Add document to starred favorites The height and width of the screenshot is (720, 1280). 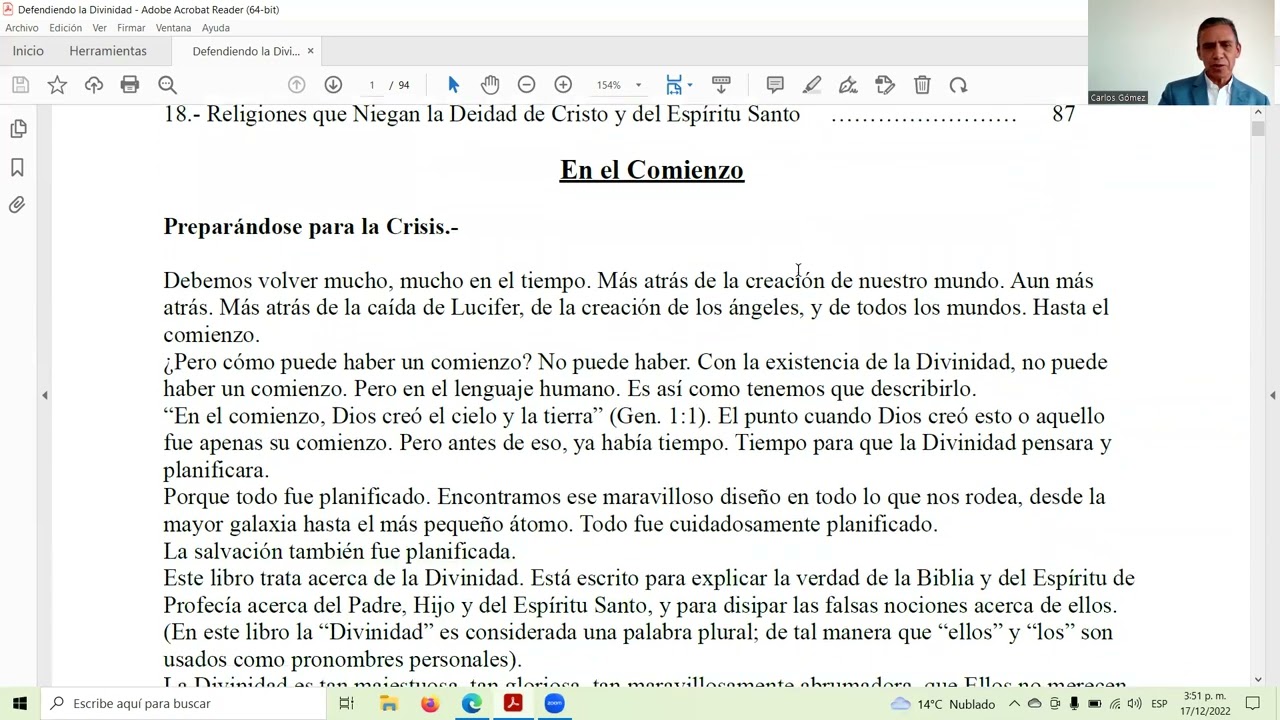point(57,85)
